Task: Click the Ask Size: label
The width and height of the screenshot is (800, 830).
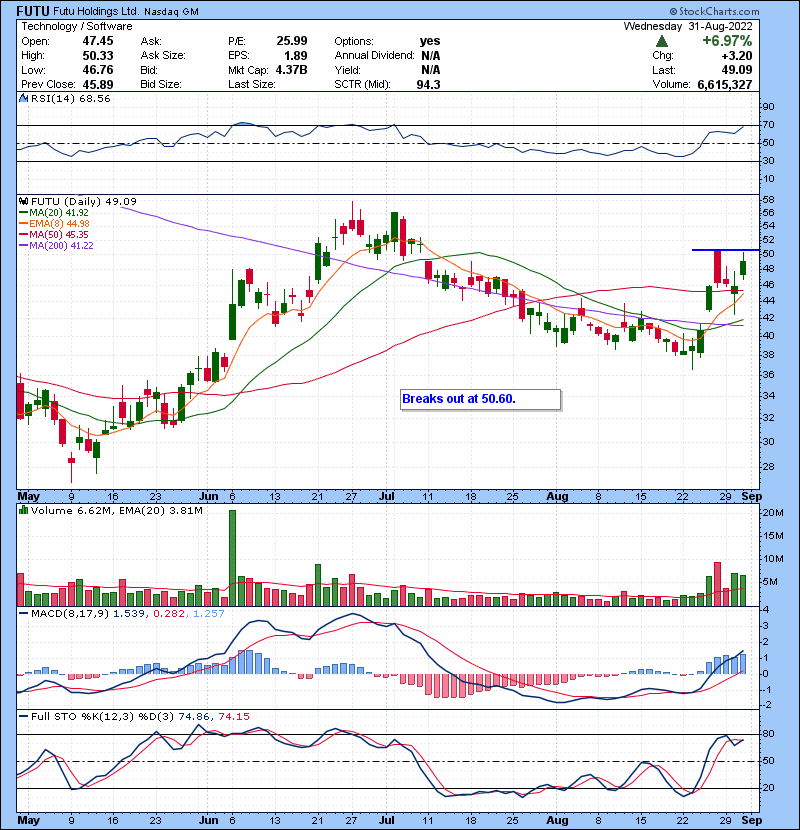Action: tap(163, 55)
